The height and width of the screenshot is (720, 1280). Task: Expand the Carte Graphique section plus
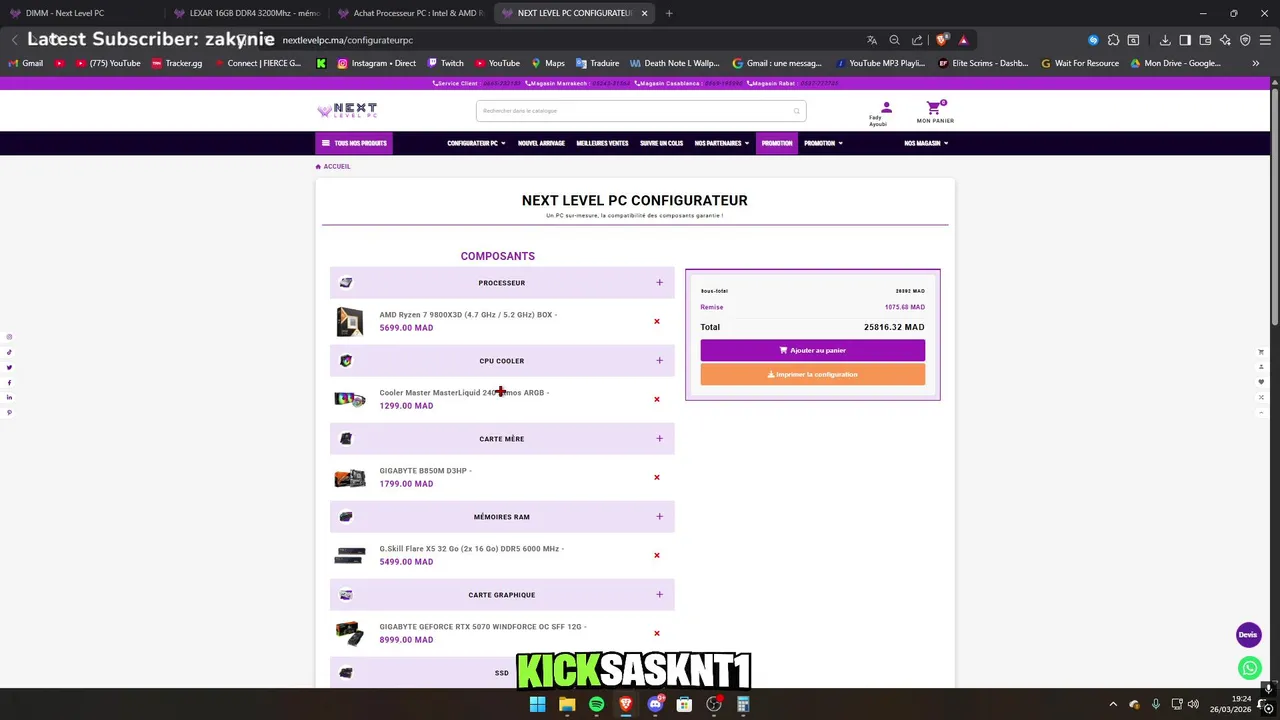point(659,595)
